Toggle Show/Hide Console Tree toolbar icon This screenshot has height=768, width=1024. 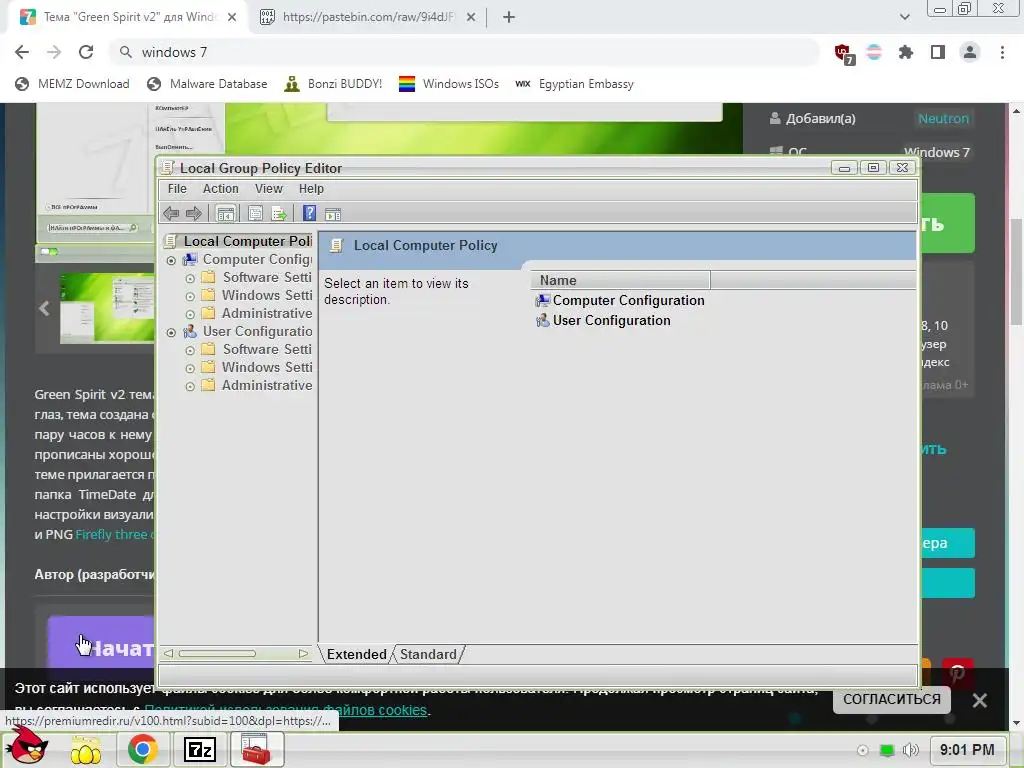coord(225,214)
